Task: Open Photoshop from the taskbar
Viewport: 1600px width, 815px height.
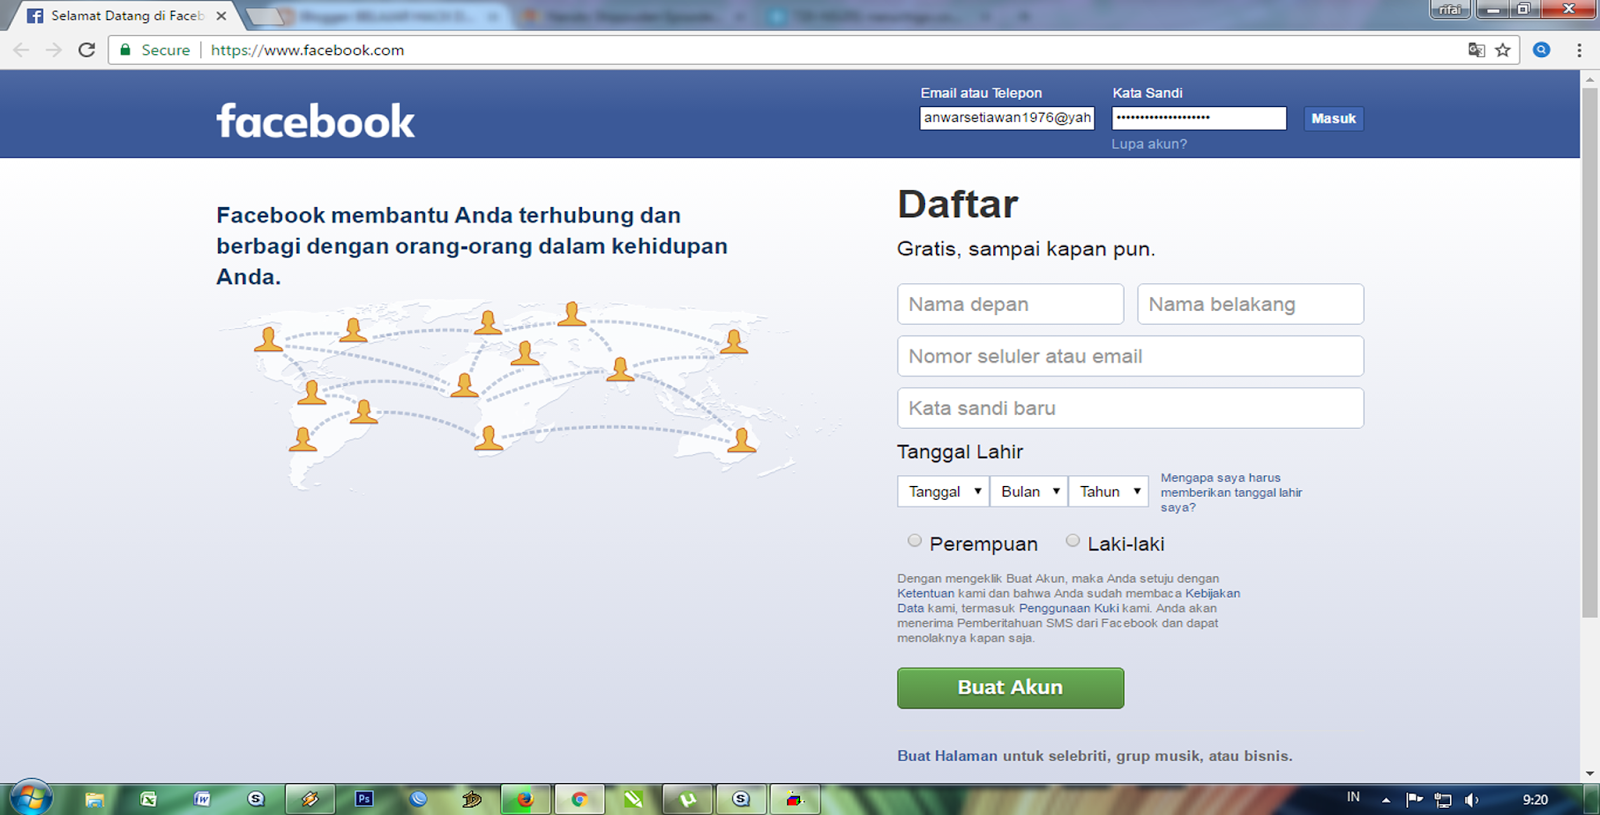Action: click(x=364, y=799)
